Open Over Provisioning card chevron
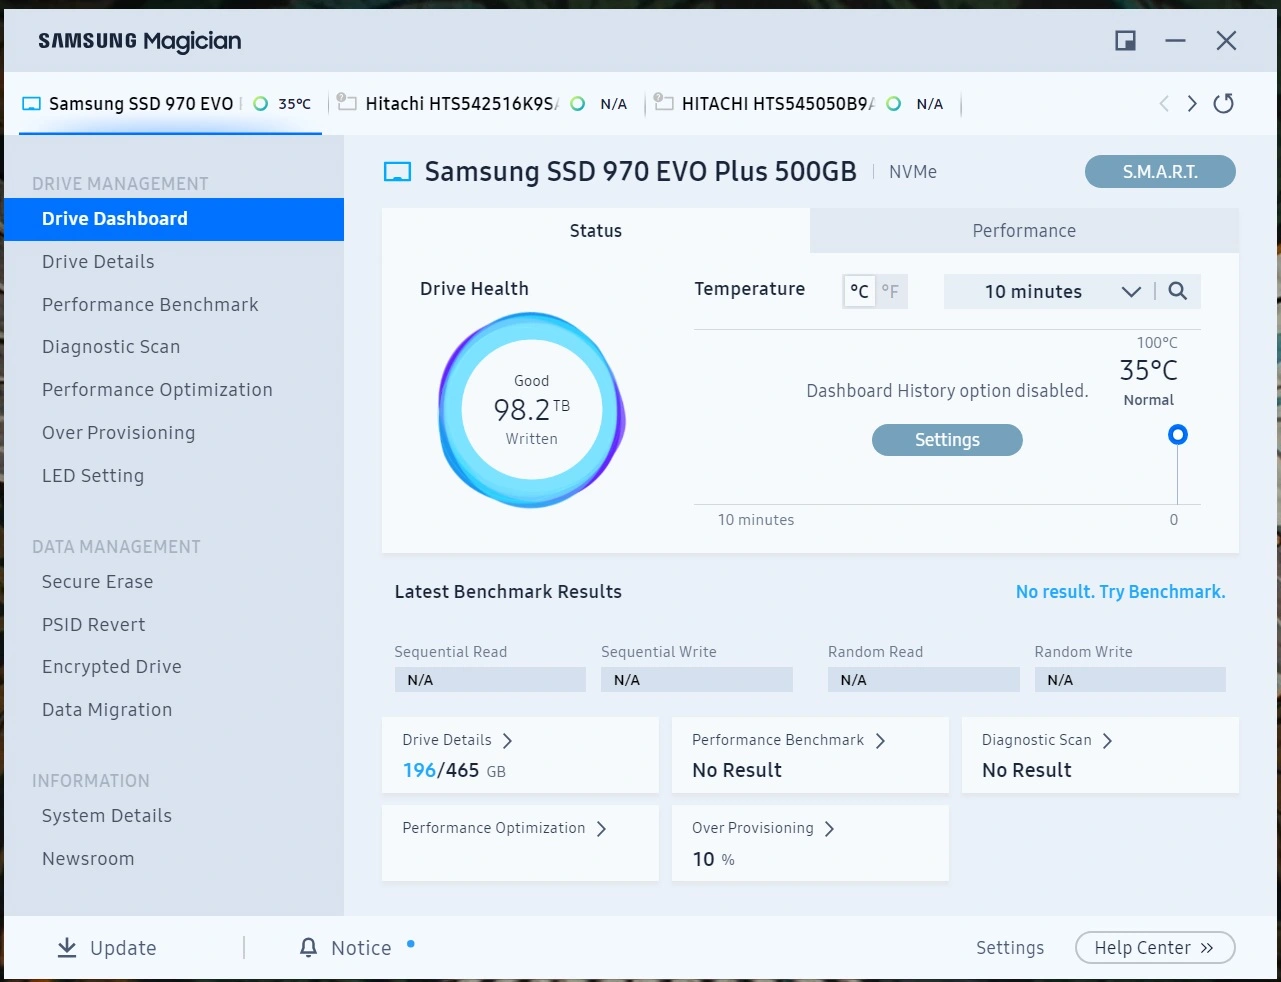The height and width of the screenshot is (982, 1281). coord(829,829)
